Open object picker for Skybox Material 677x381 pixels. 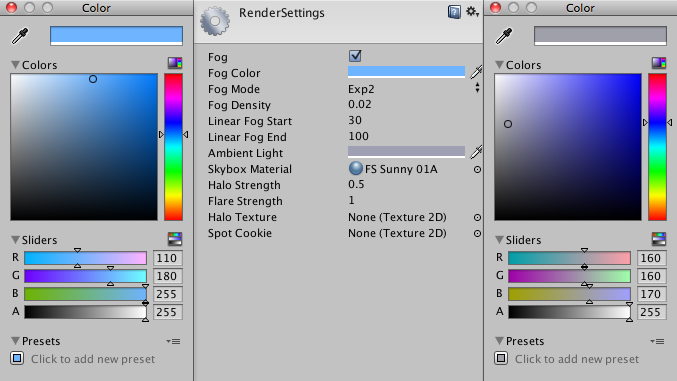(477, 169)
